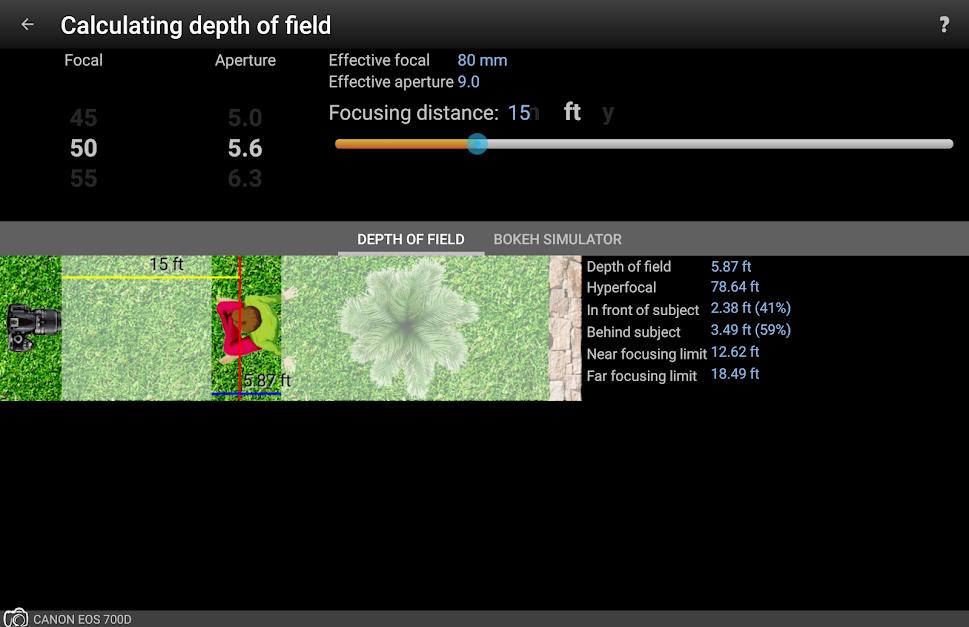The height and width of the screenshot is (627, 969).
Task: Click the focusing distance value 15
Action: coord(518,113)
